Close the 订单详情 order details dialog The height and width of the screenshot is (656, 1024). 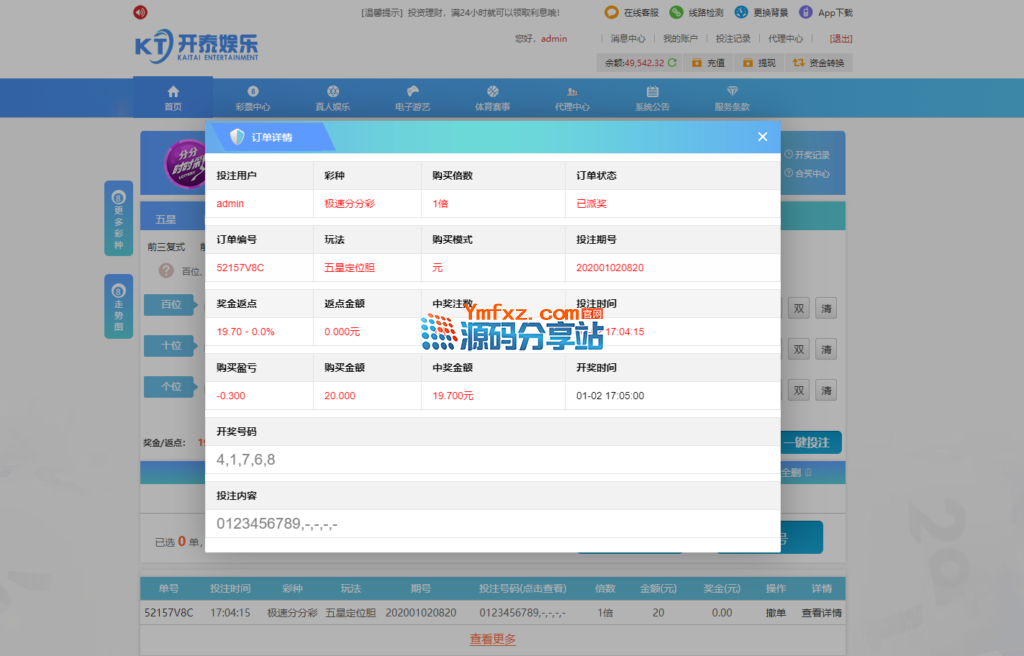(763, 137)
